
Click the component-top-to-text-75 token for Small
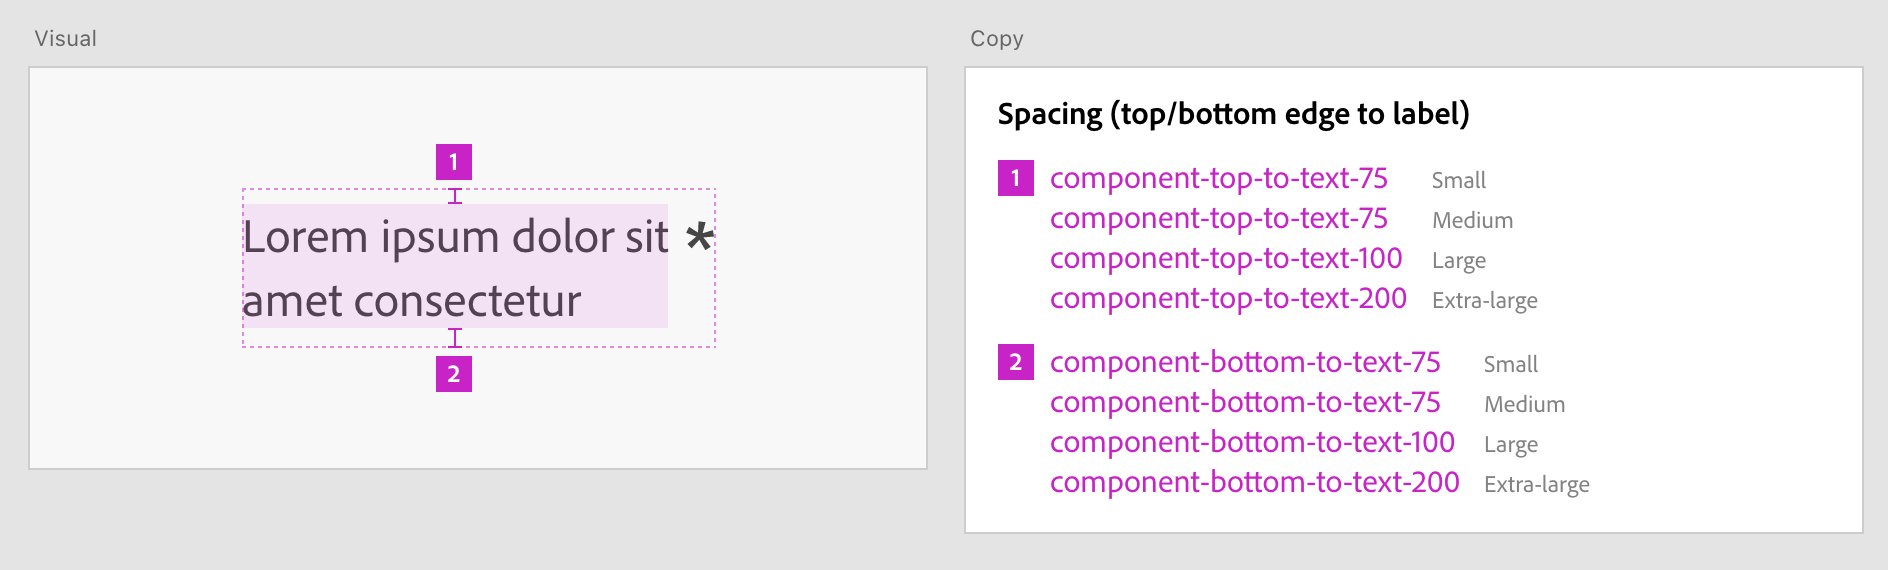[x=1218, y=179]
